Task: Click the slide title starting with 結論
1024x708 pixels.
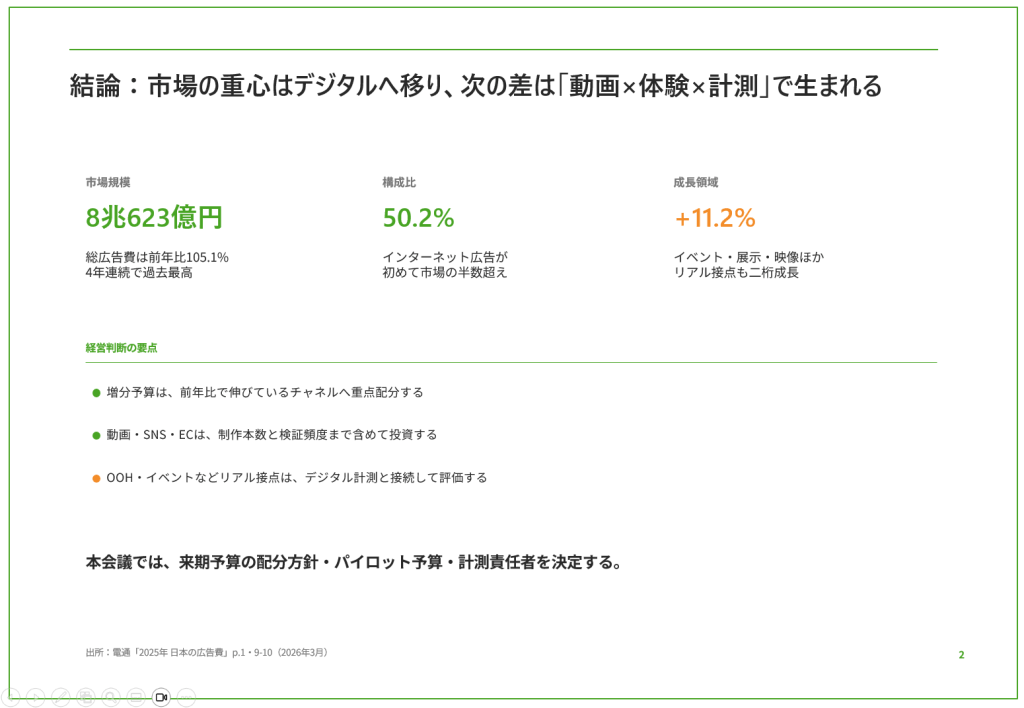Action: (x=475, y=86)
